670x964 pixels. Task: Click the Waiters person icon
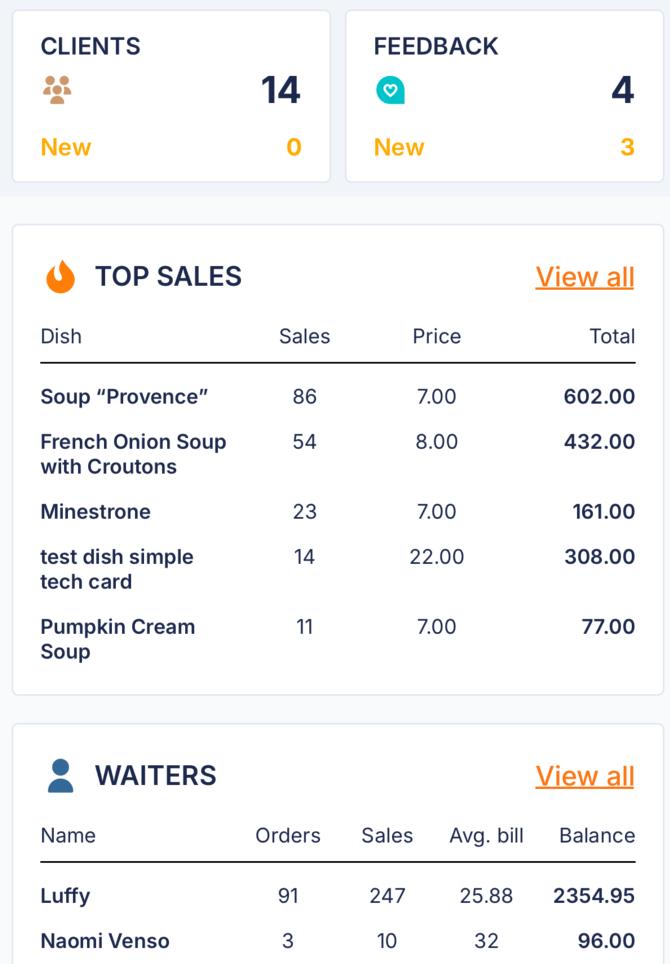coord(60,776)
